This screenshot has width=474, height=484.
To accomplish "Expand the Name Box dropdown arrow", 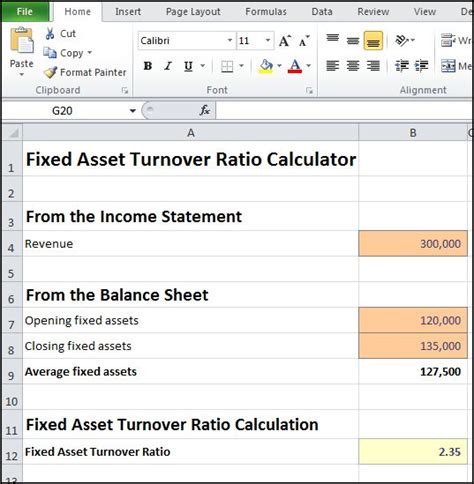I will click(133, 111).
